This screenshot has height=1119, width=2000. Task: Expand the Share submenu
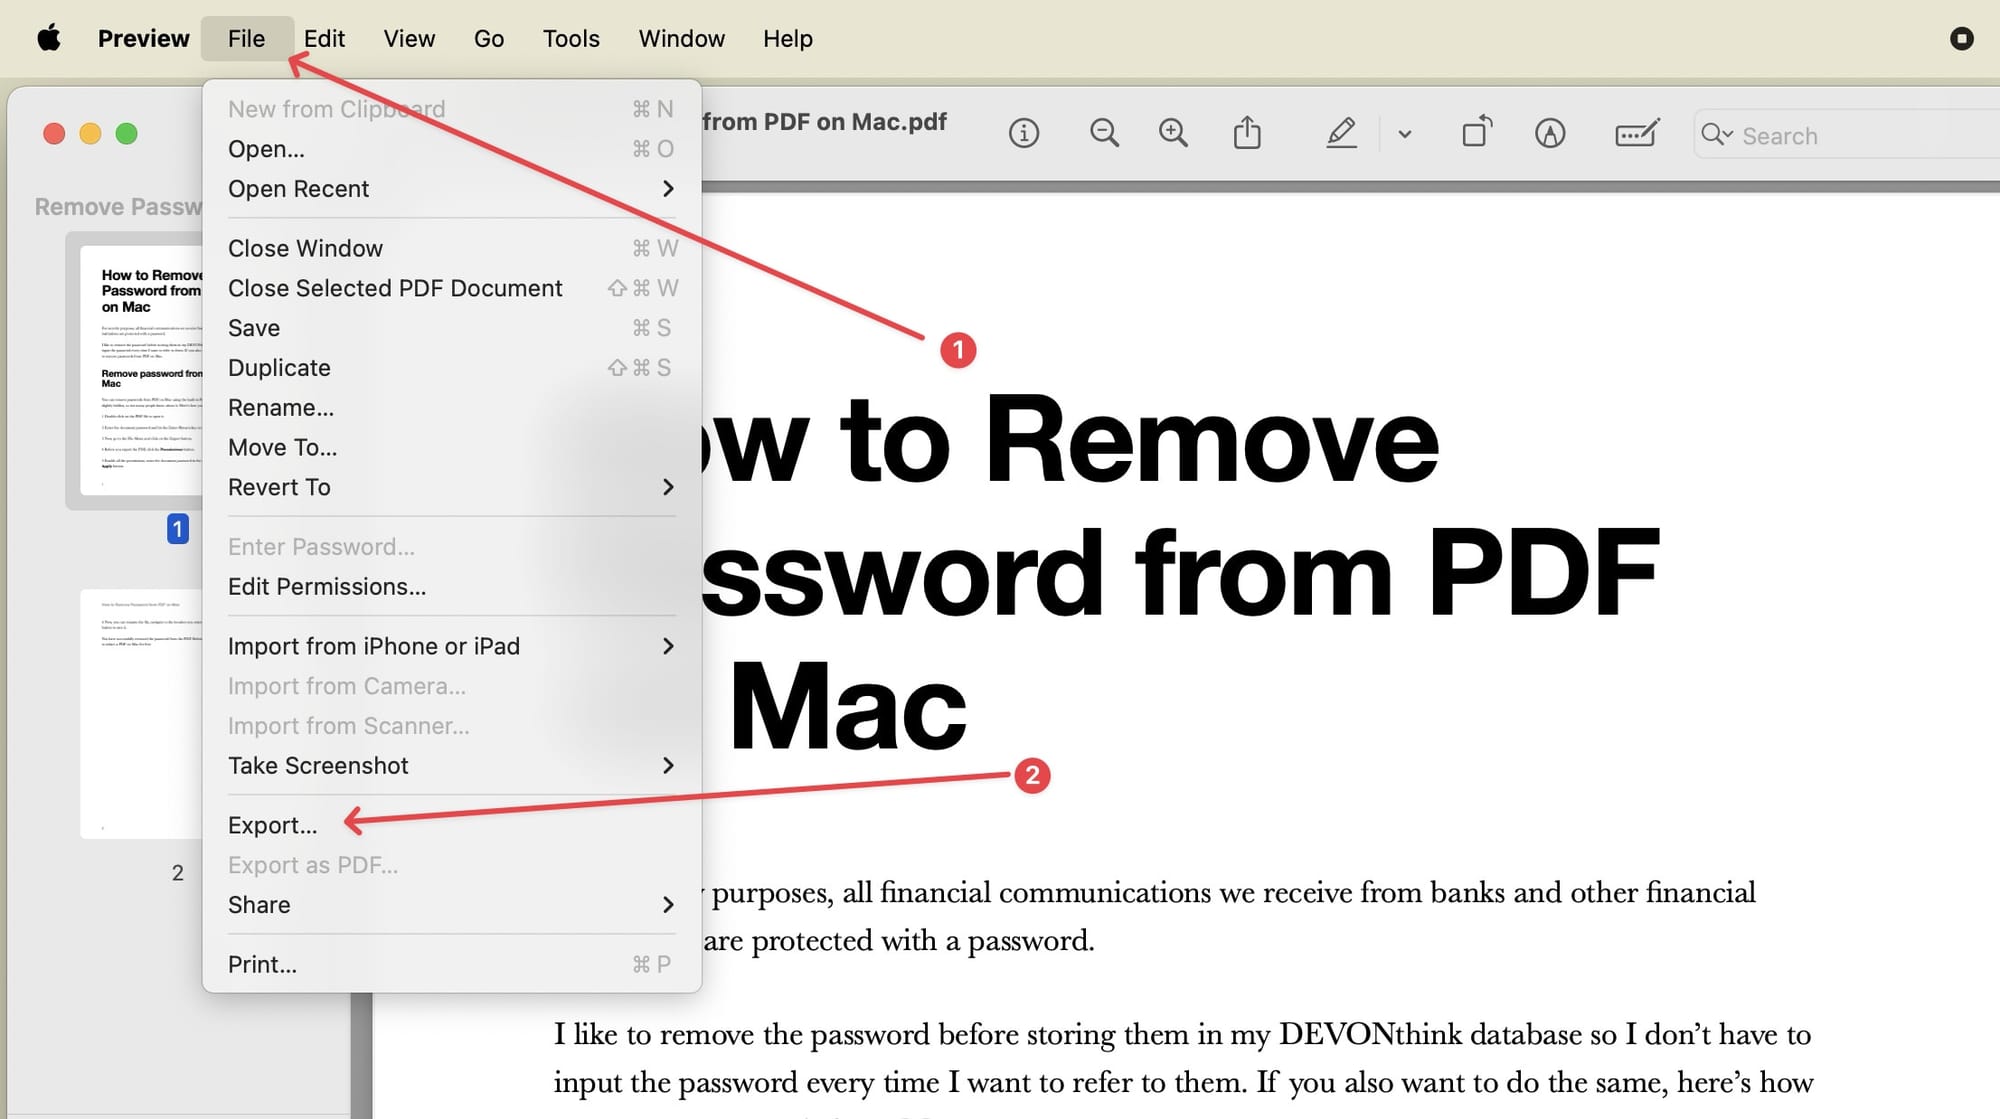pos(451,905)
